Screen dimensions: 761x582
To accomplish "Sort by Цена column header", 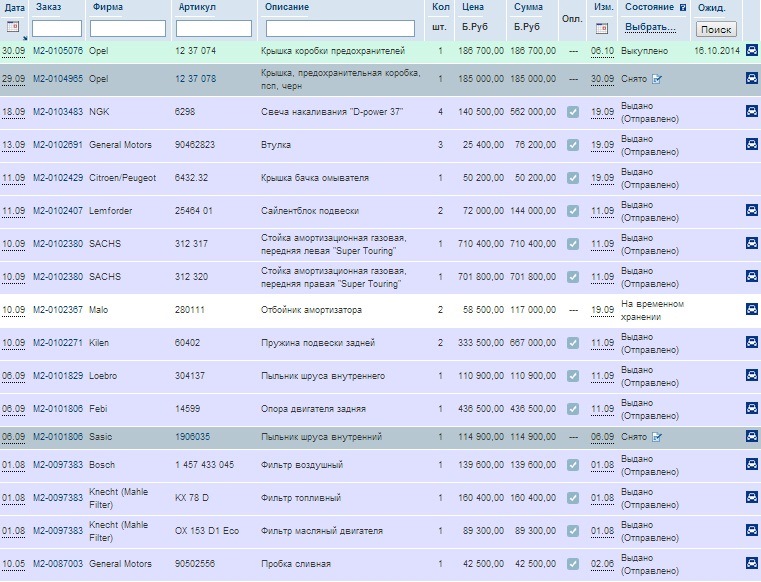I will pos(473,7).
